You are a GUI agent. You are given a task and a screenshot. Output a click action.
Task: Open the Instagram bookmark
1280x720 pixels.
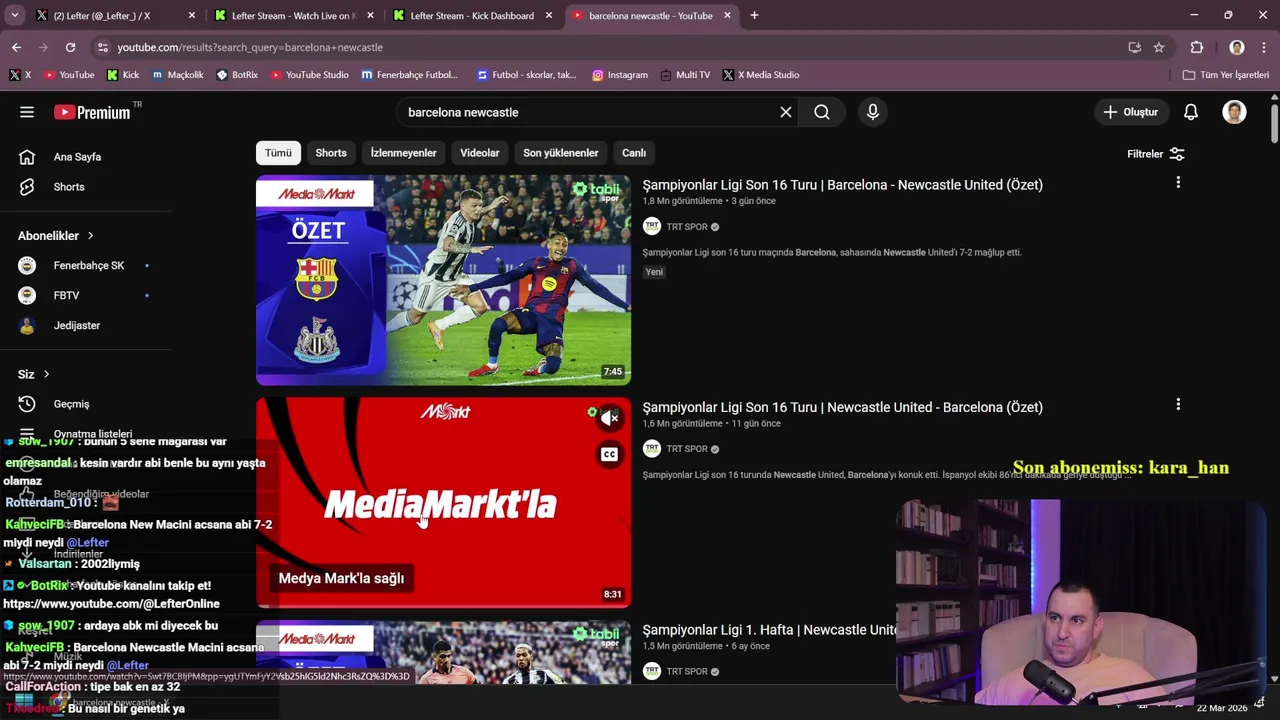coord(620,75)
